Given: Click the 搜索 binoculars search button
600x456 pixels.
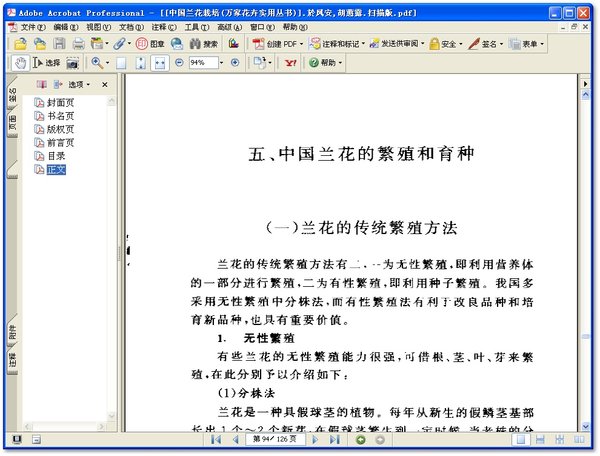Looking at the screenshot, I should pos(204,44).
